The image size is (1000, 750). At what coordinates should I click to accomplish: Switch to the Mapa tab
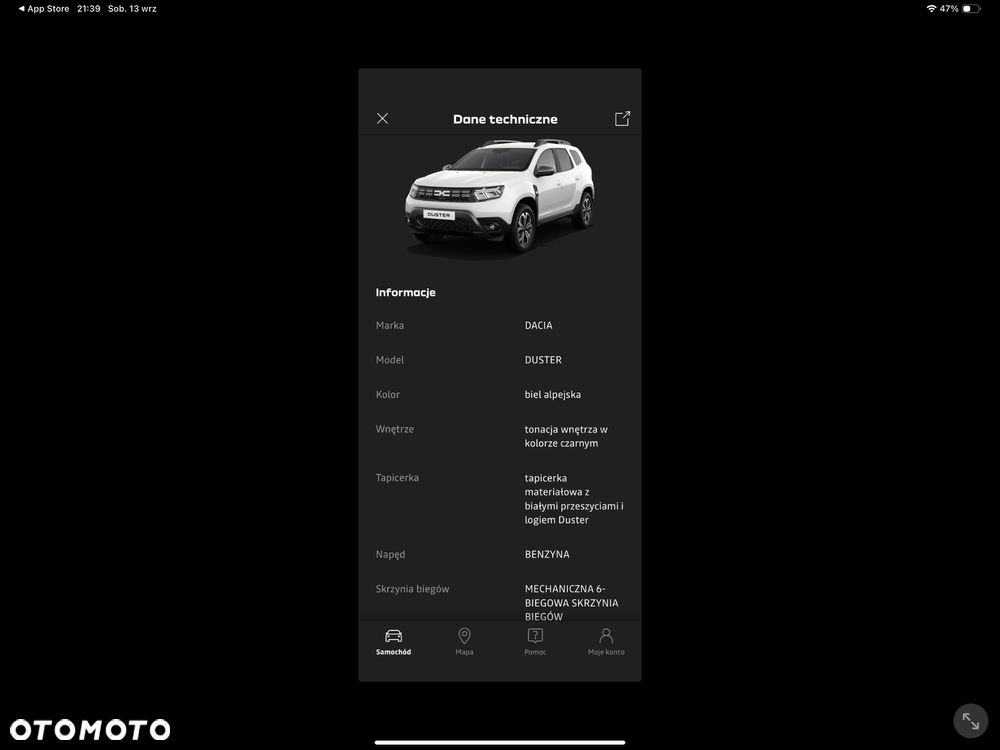click(x=464, y=642)
